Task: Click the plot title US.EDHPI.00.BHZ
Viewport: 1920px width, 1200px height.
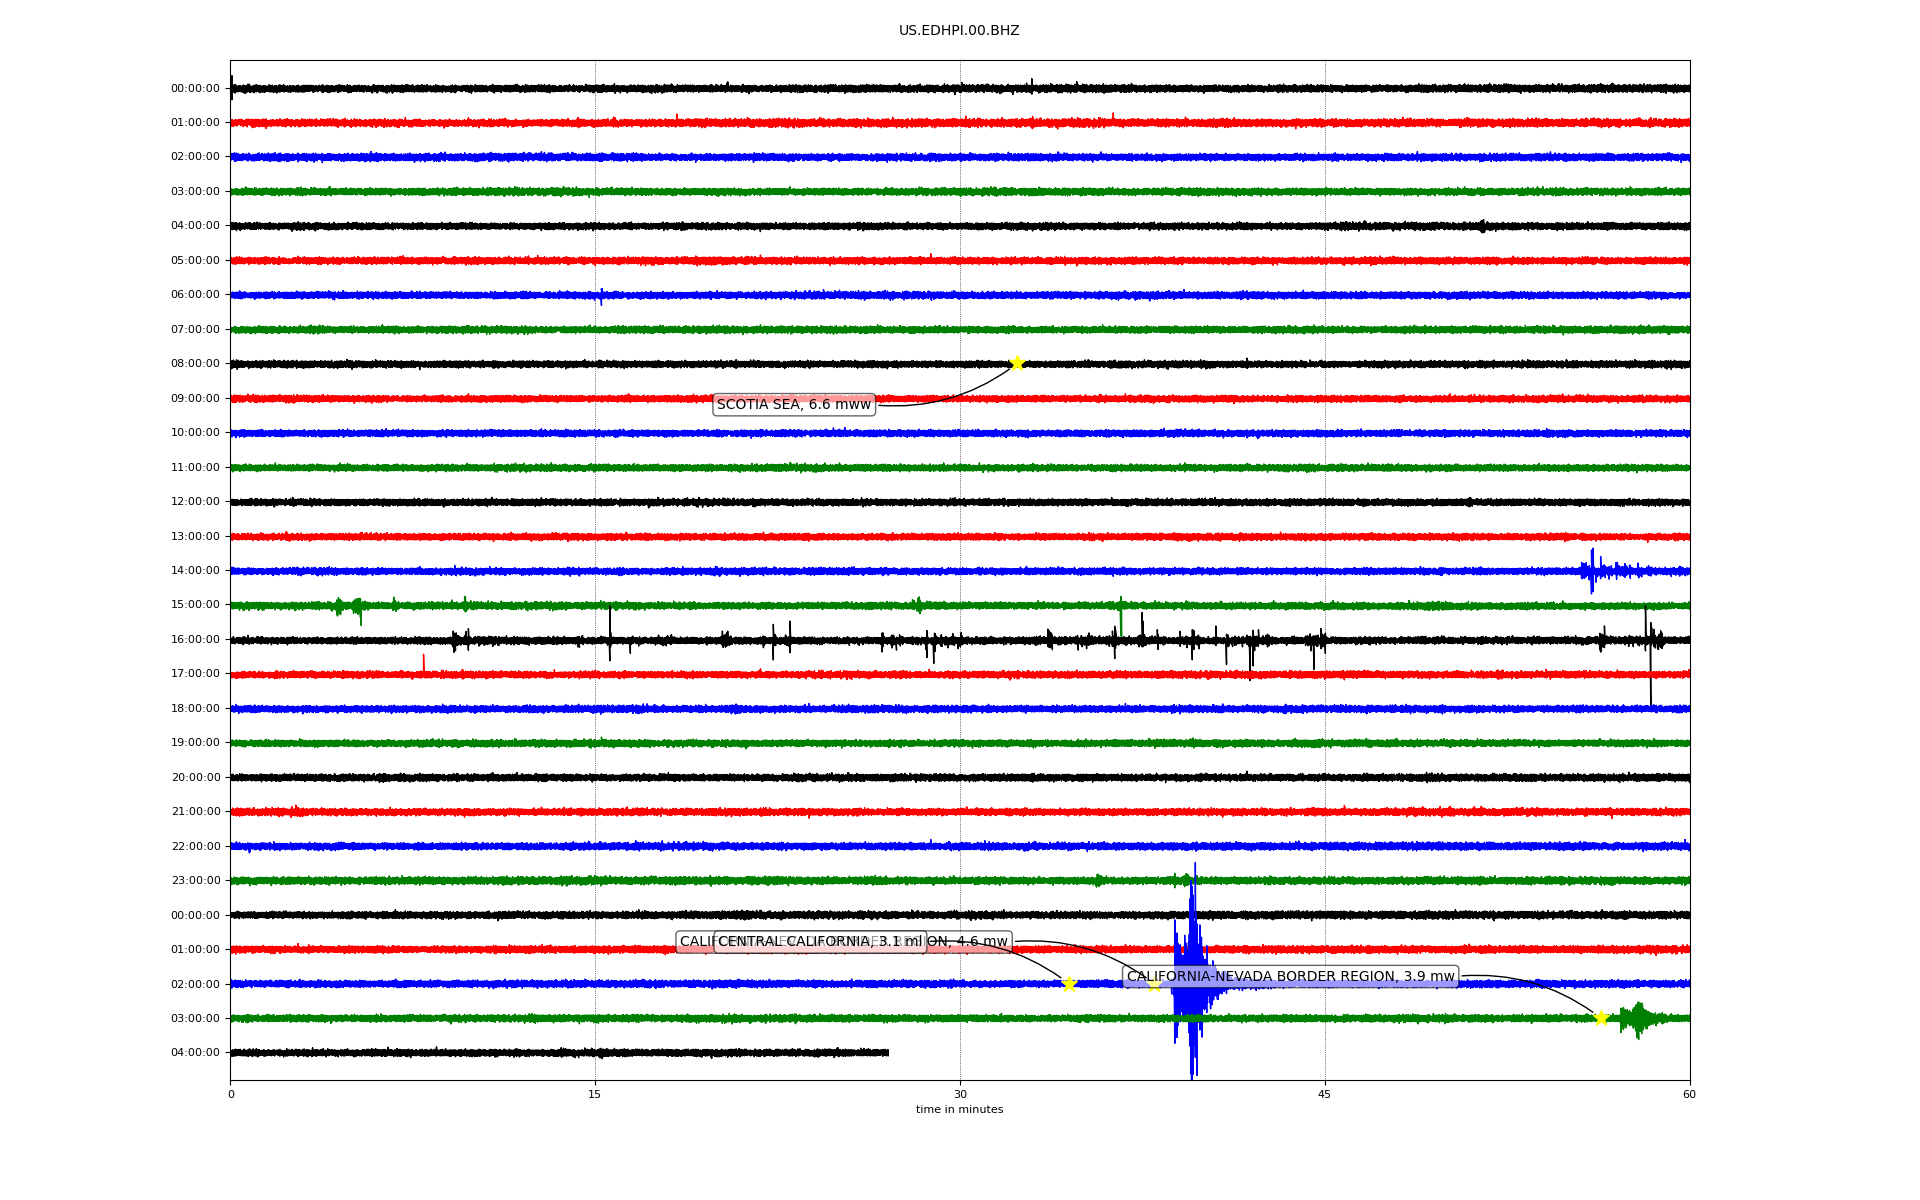Action: [959, 31]
